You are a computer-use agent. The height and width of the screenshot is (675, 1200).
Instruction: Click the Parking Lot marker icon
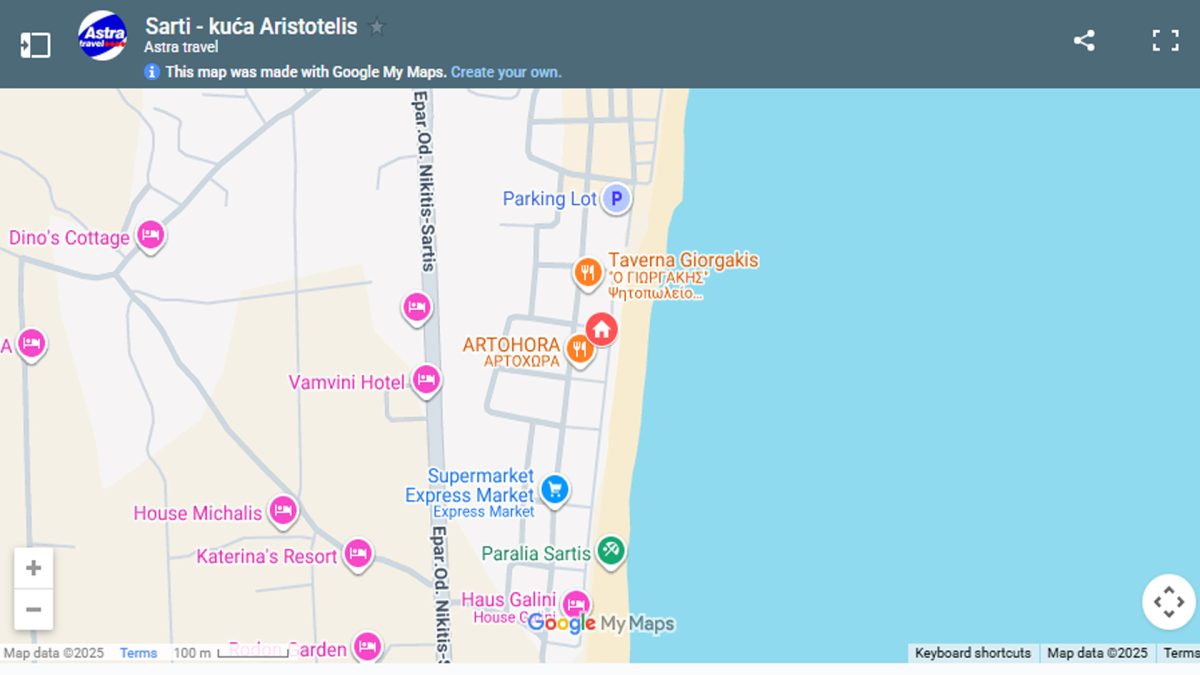616,199
